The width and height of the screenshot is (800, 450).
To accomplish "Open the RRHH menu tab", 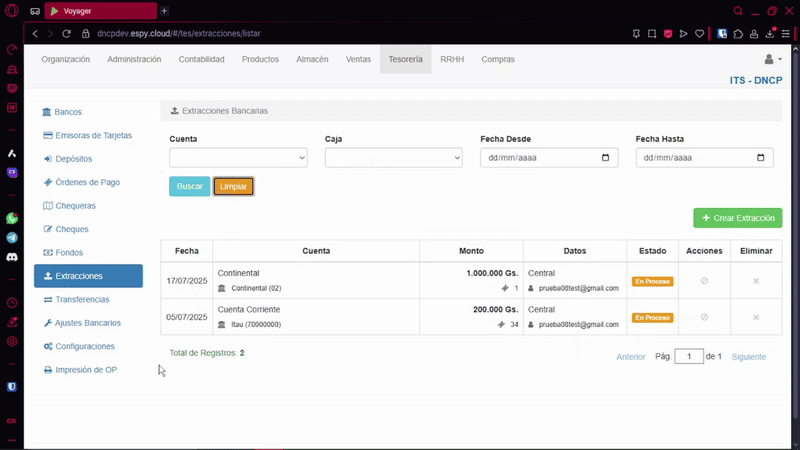I will coord(452,60).
